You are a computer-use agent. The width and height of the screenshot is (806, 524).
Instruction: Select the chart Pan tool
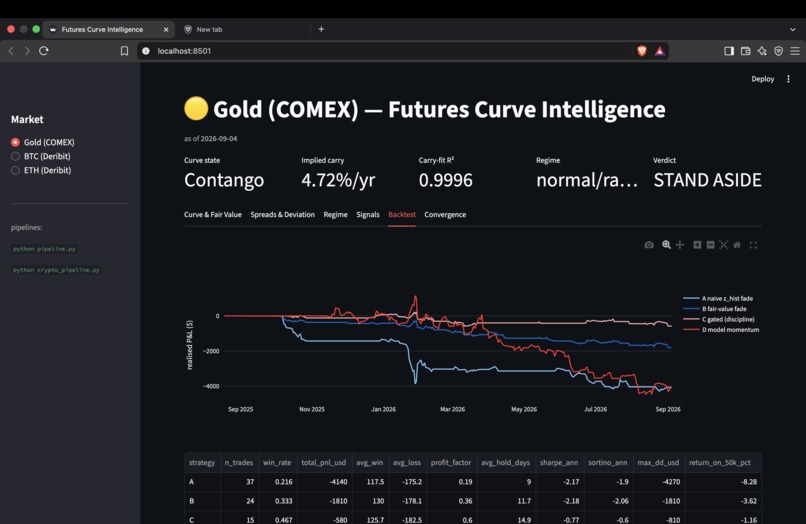pos(680,245)
